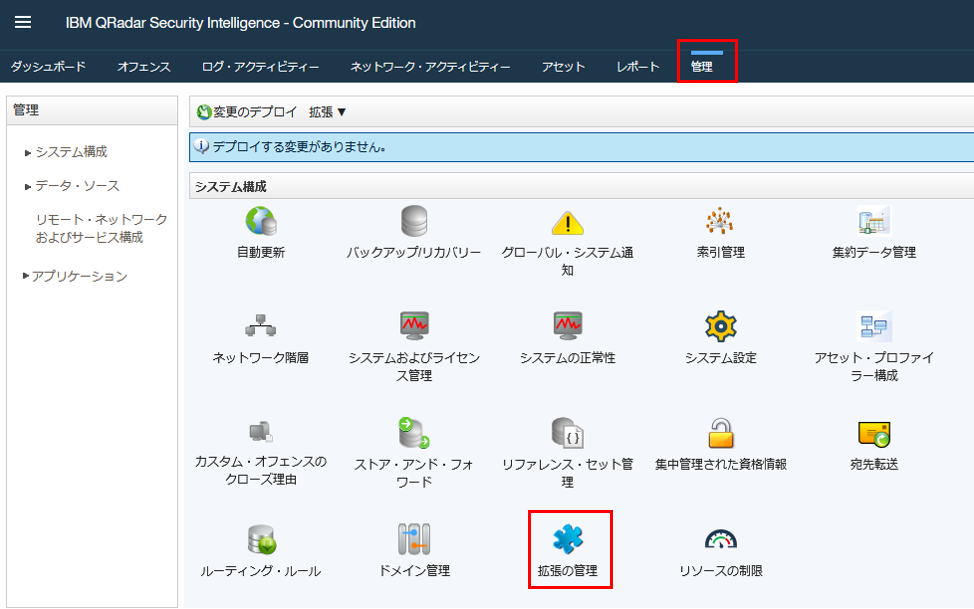Open the hamburger navigation menu
974x609 pixels.
[x=23, y=22]
